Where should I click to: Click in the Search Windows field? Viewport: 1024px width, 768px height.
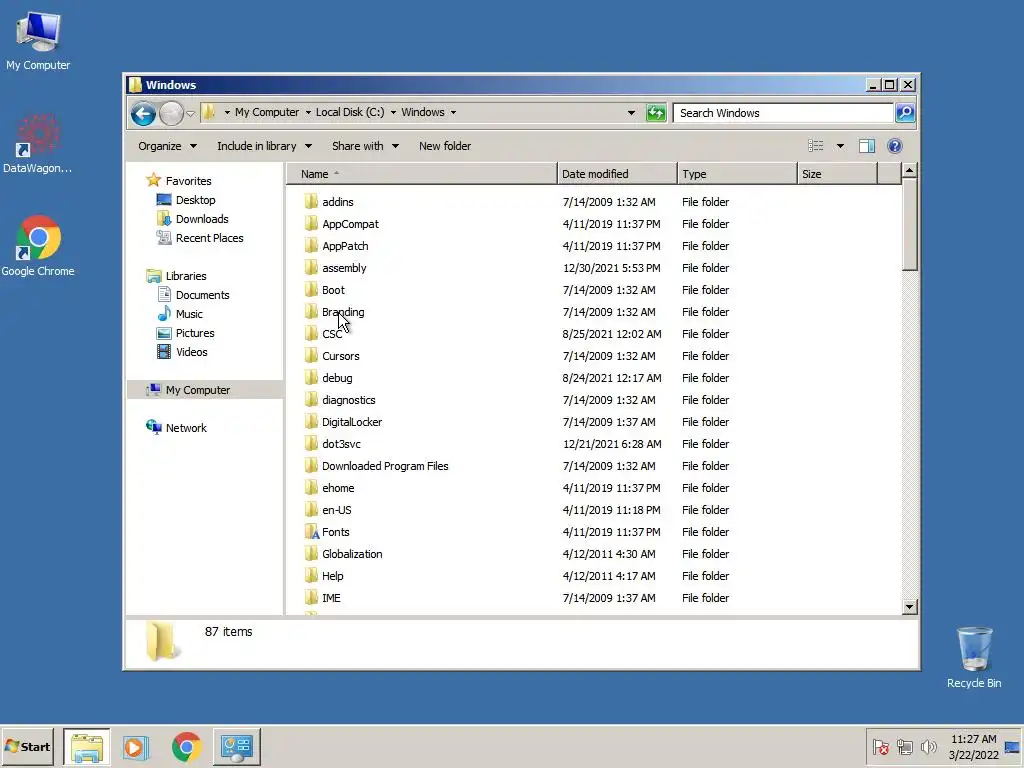(x=783, y=113)
